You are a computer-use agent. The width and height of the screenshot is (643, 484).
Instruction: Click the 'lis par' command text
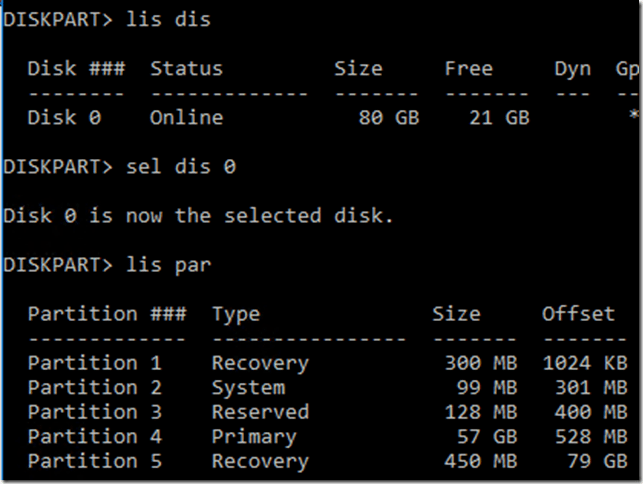pyautogui.click(x=169, y=265)
